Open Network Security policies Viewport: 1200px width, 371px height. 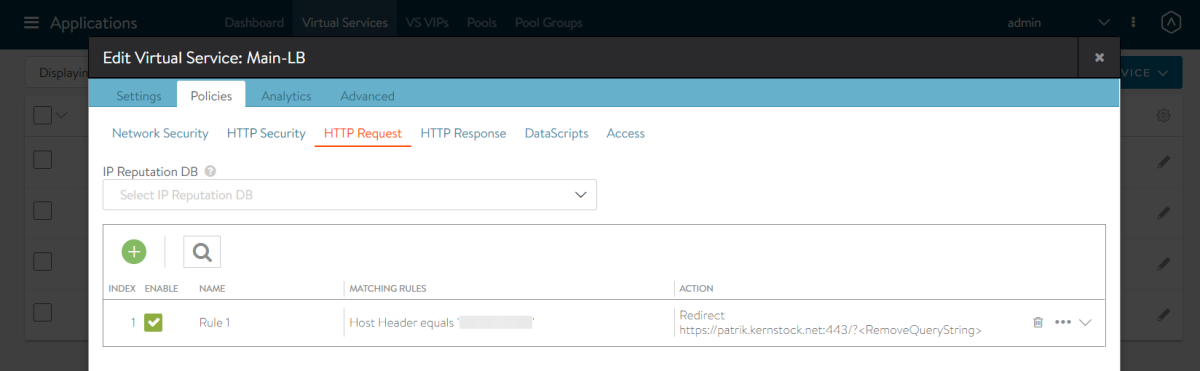[x=160, y=133]
